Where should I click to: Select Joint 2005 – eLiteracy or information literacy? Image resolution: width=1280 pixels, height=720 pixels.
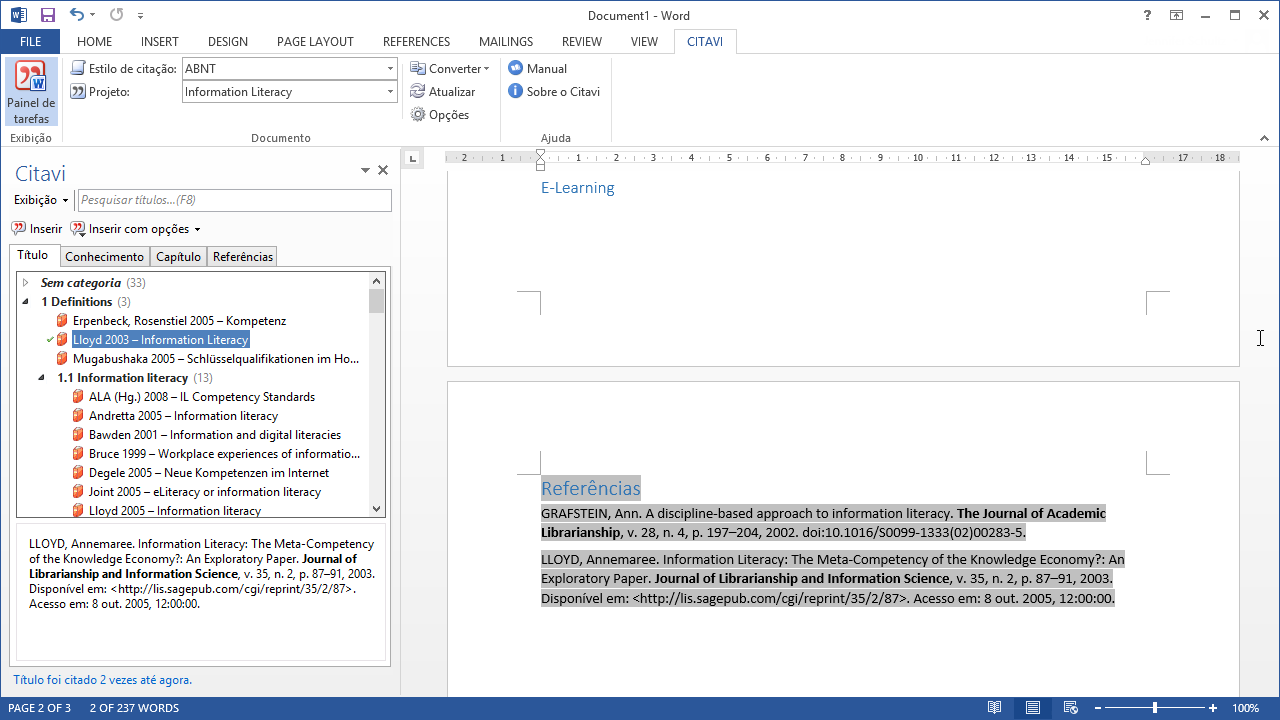(x=205, y=492)
